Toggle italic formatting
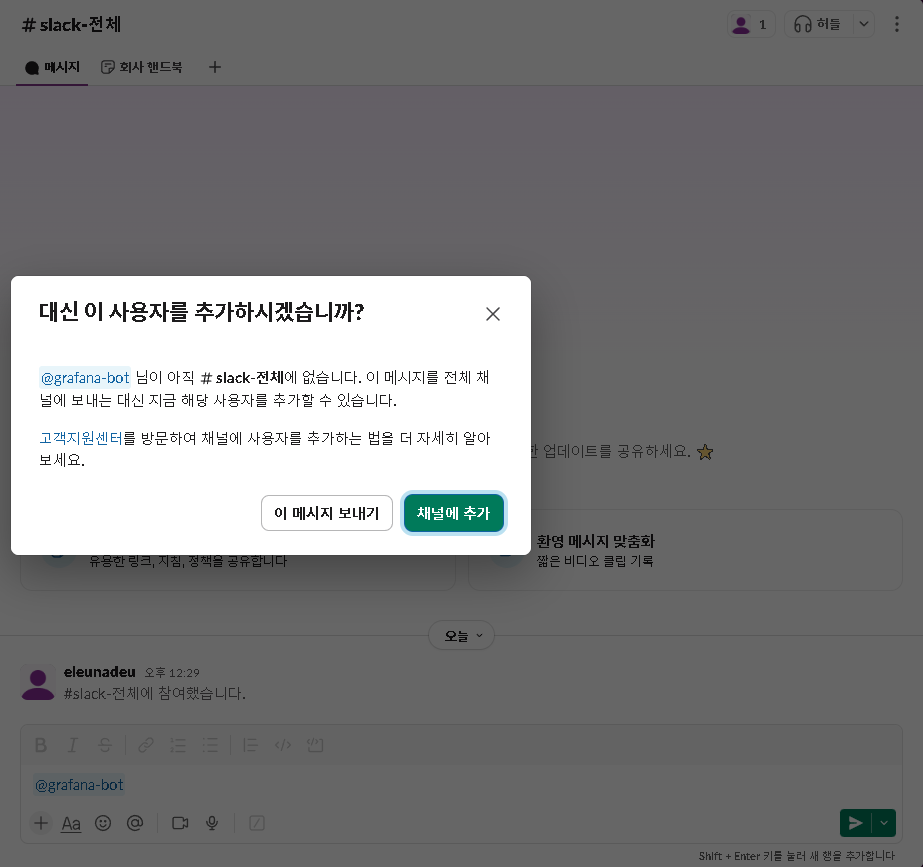The height and width of the screenshot is (867, 923). coord(73,745)
